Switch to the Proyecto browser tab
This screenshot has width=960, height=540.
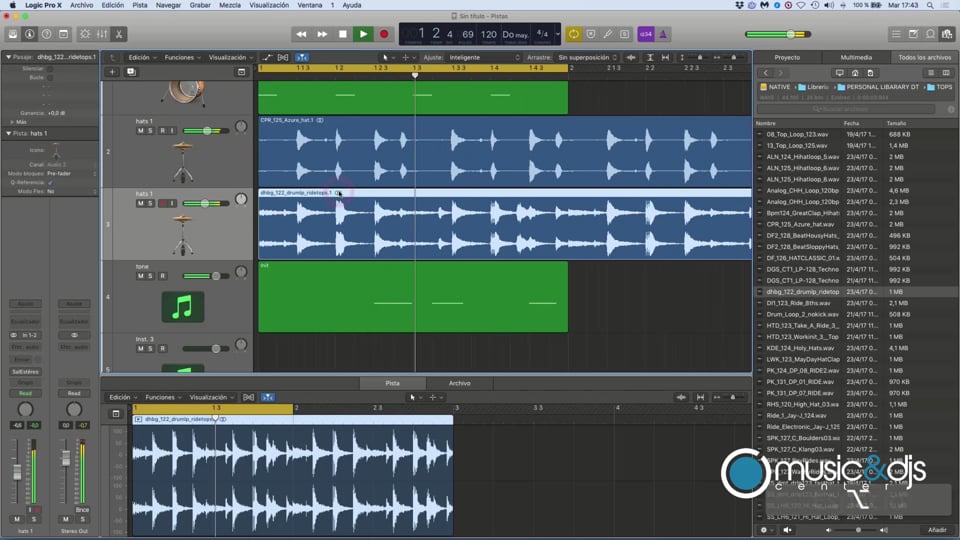pos(787,58)
